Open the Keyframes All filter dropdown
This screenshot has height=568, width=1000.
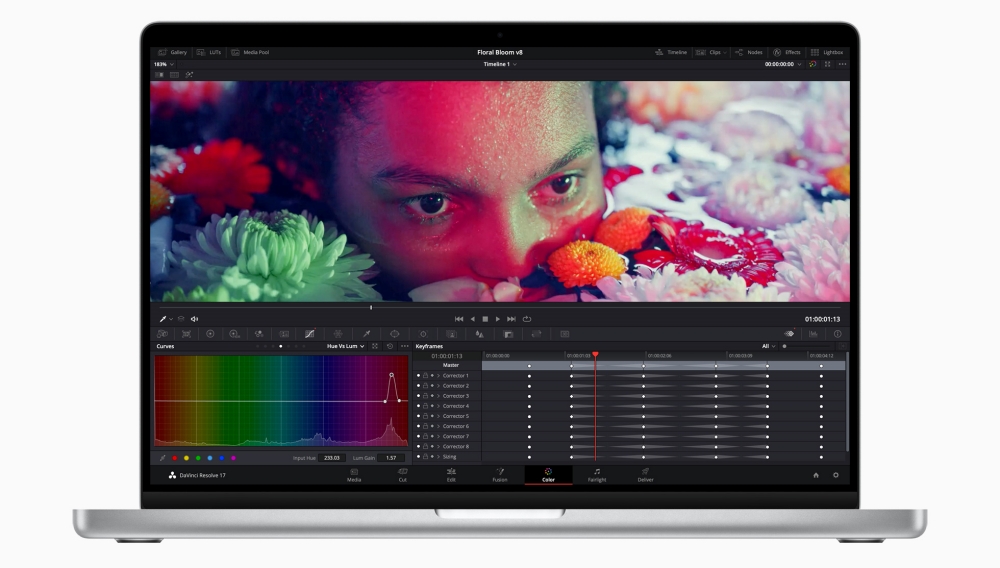[x=768, y=346]
